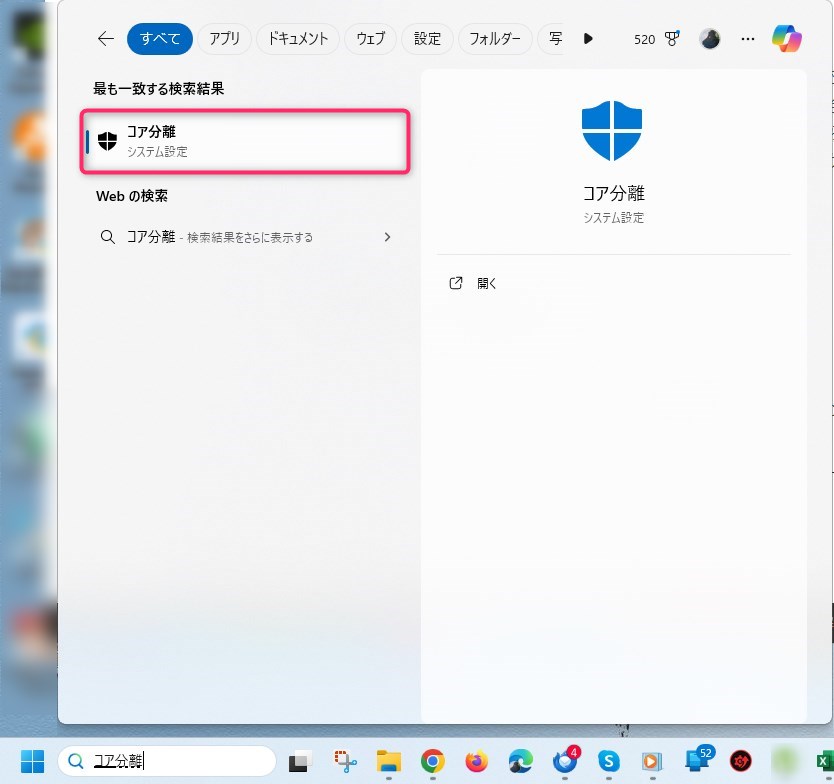Open Google Chrome from the taskbar

(x=432, y=762)
